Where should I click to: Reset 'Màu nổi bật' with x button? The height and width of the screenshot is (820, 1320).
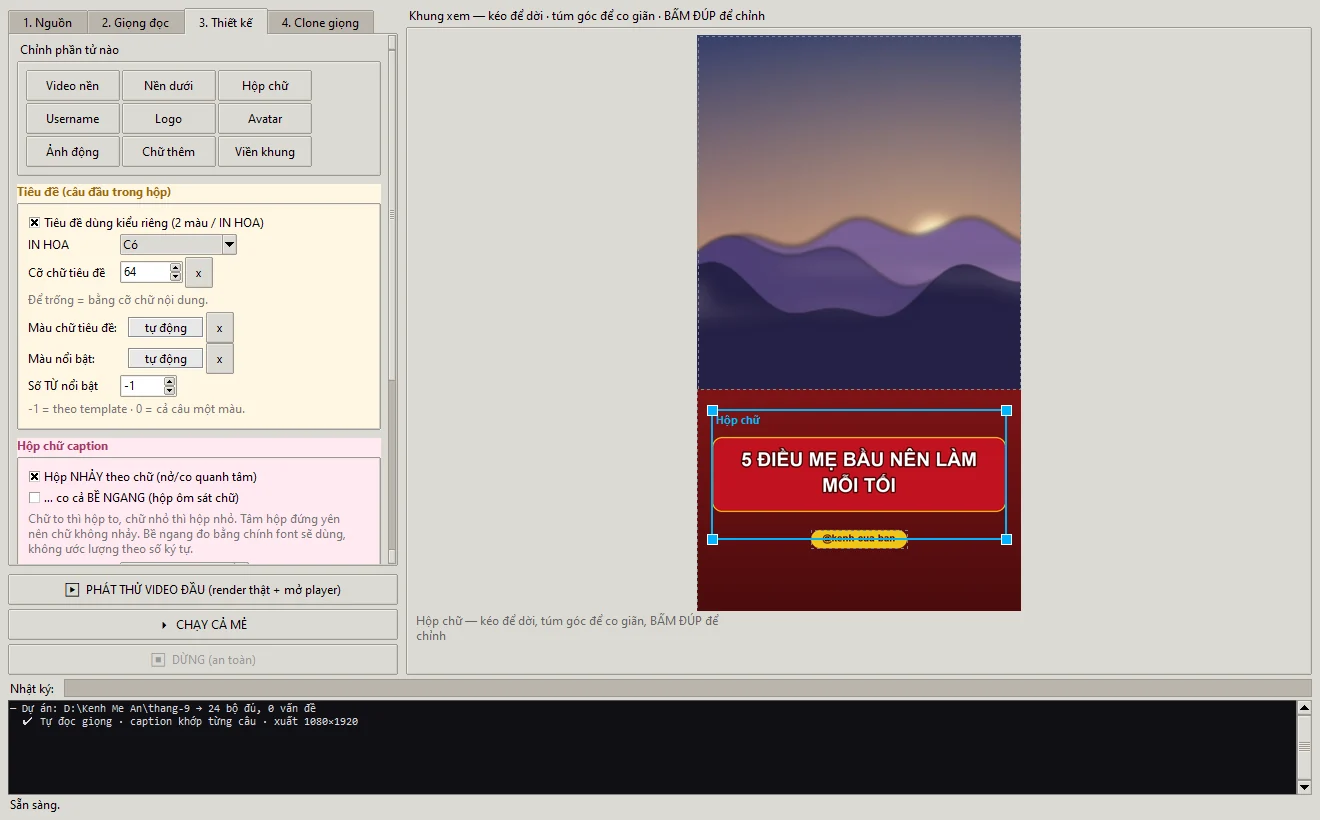tap(219, 358)
